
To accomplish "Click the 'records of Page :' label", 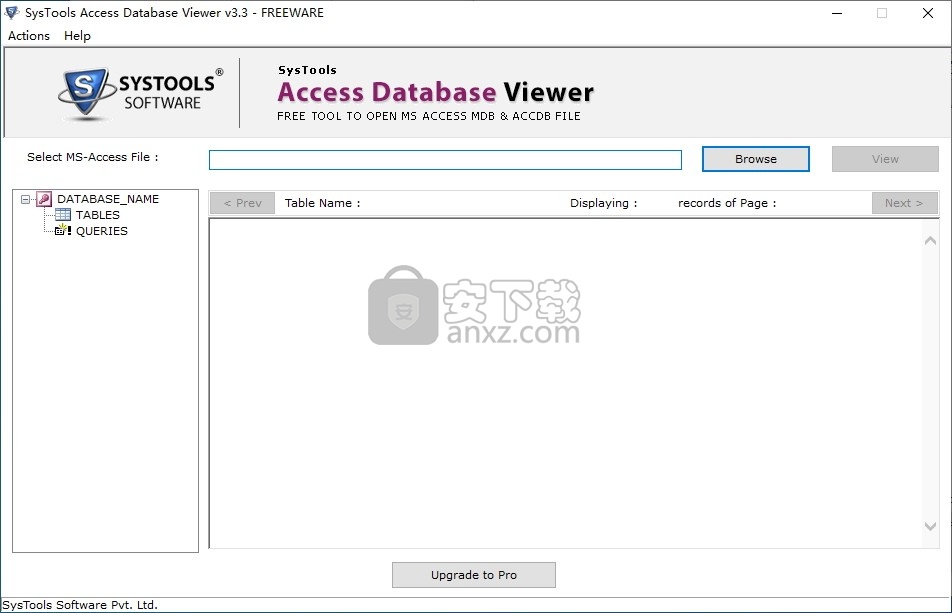I will coord(727,203).
